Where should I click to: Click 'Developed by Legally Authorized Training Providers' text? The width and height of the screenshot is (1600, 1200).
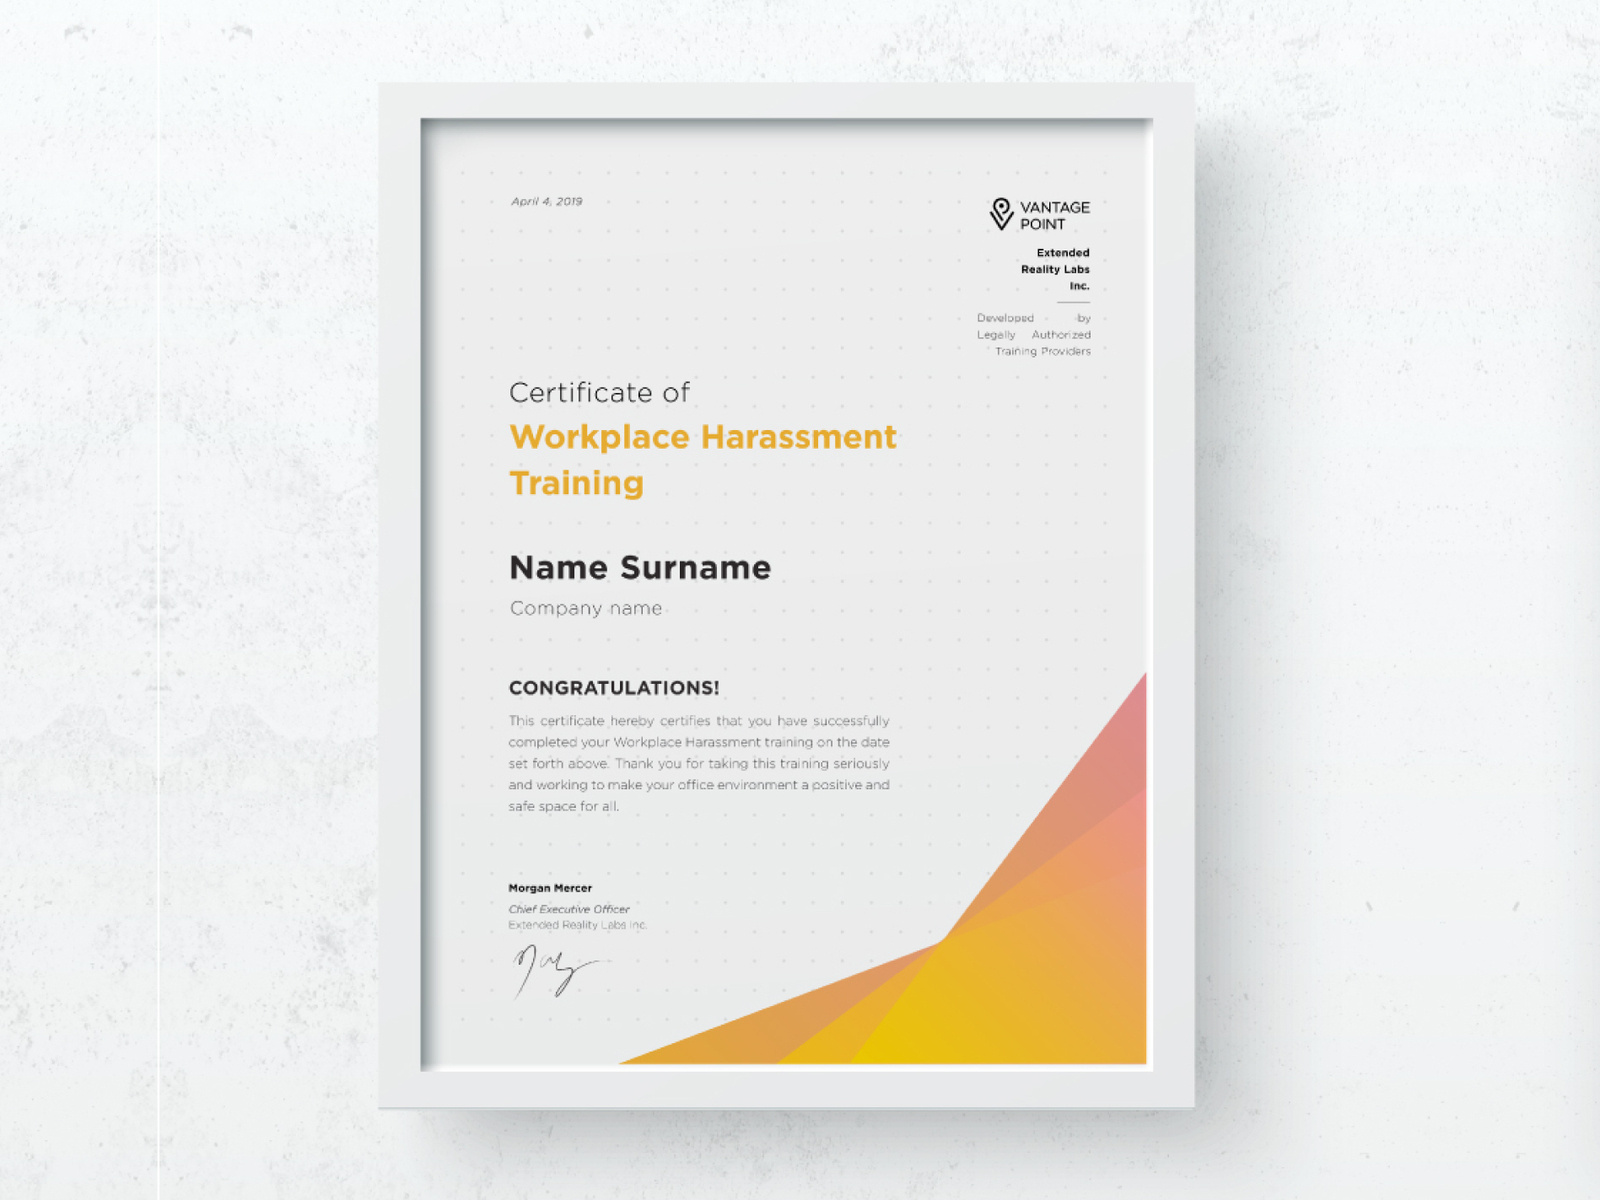1034,335
